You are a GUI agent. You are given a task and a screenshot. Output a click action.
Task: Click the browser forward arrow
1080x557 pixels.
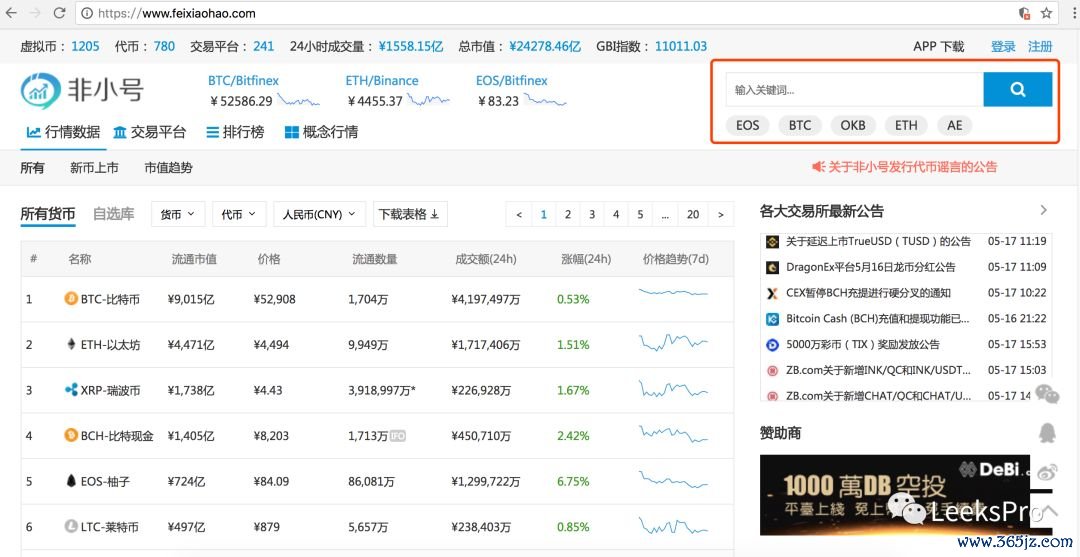click(x=35, y=13)
